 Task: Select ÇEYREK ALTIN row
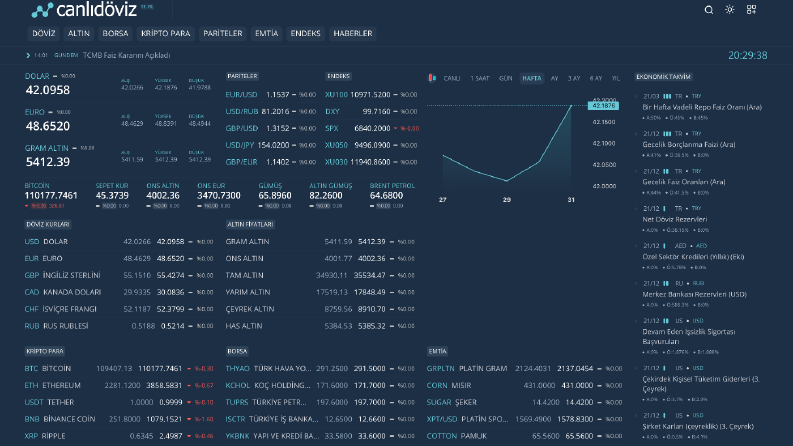(x=320, y=309)
